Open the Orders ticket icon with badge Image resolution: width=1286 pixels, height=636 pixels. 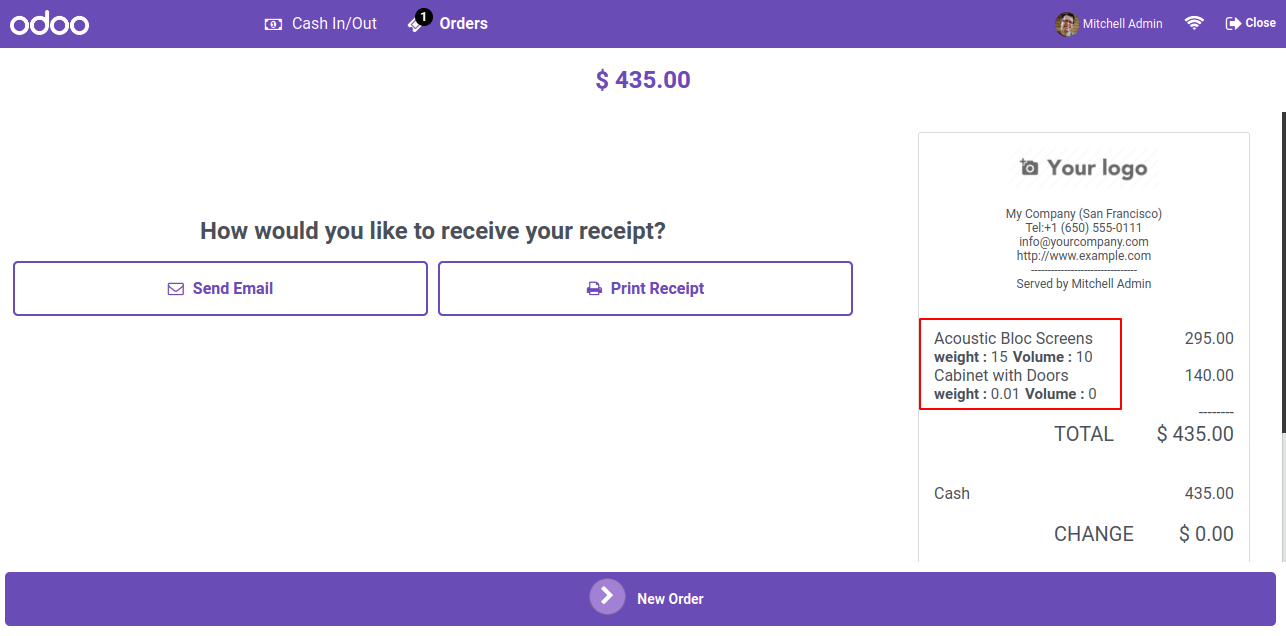pos(419,21)
